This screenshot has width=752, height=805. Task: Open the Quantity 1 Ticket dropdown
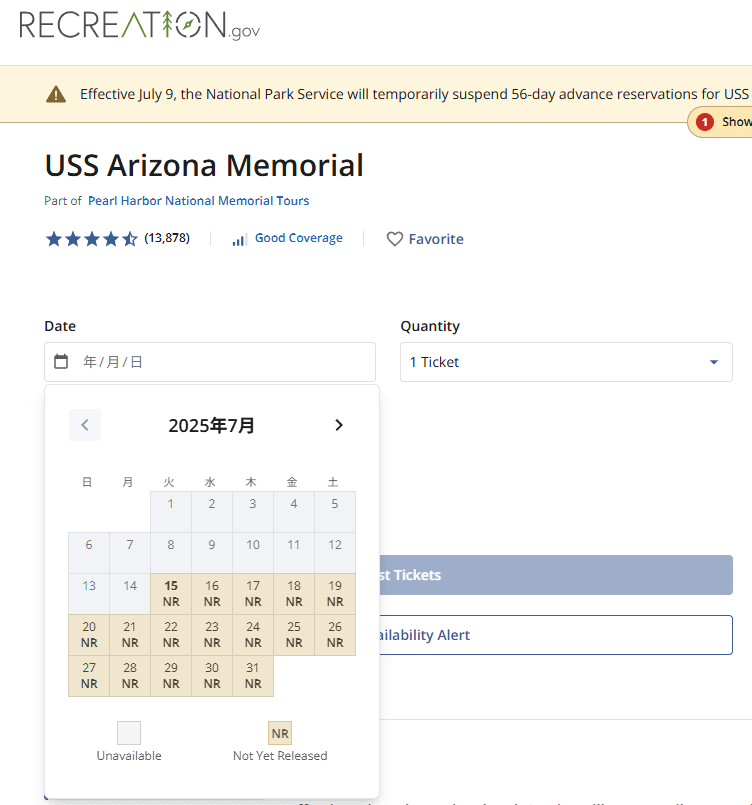click(566, 362)
